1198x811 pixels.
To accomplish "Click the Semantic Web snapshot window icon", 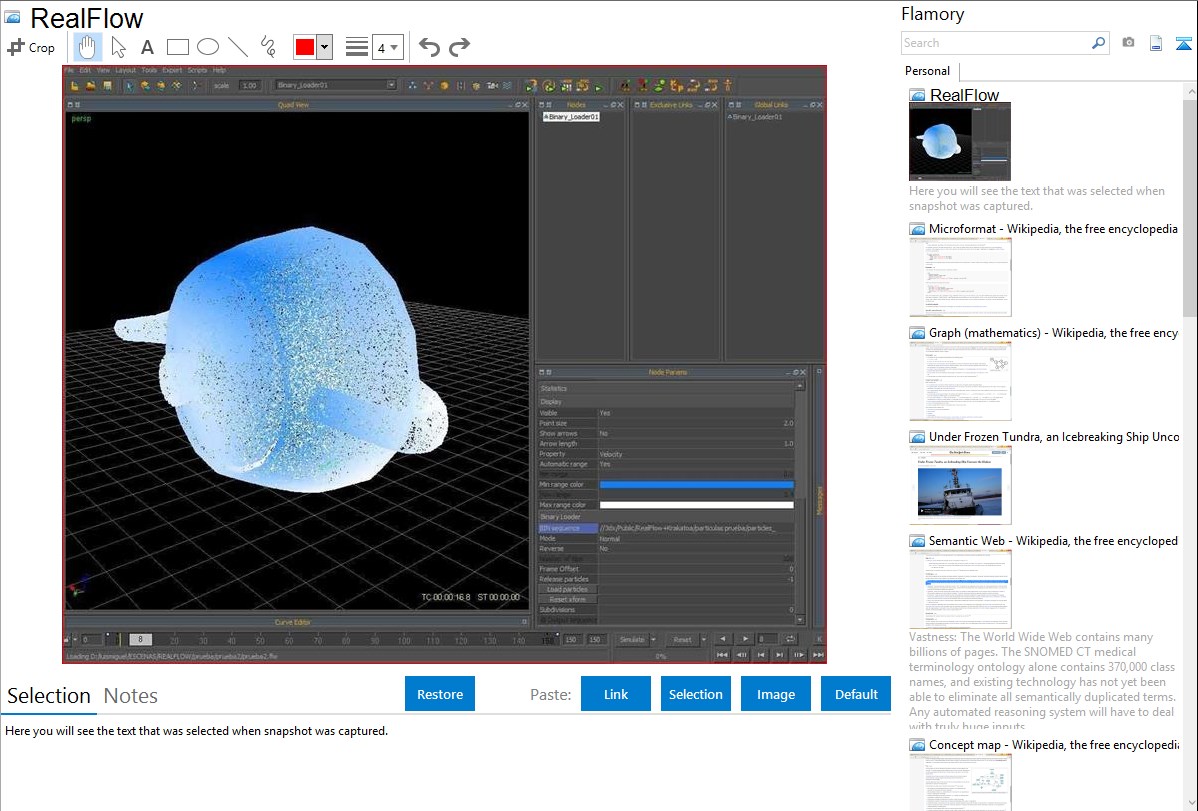I will pos(917,541).
